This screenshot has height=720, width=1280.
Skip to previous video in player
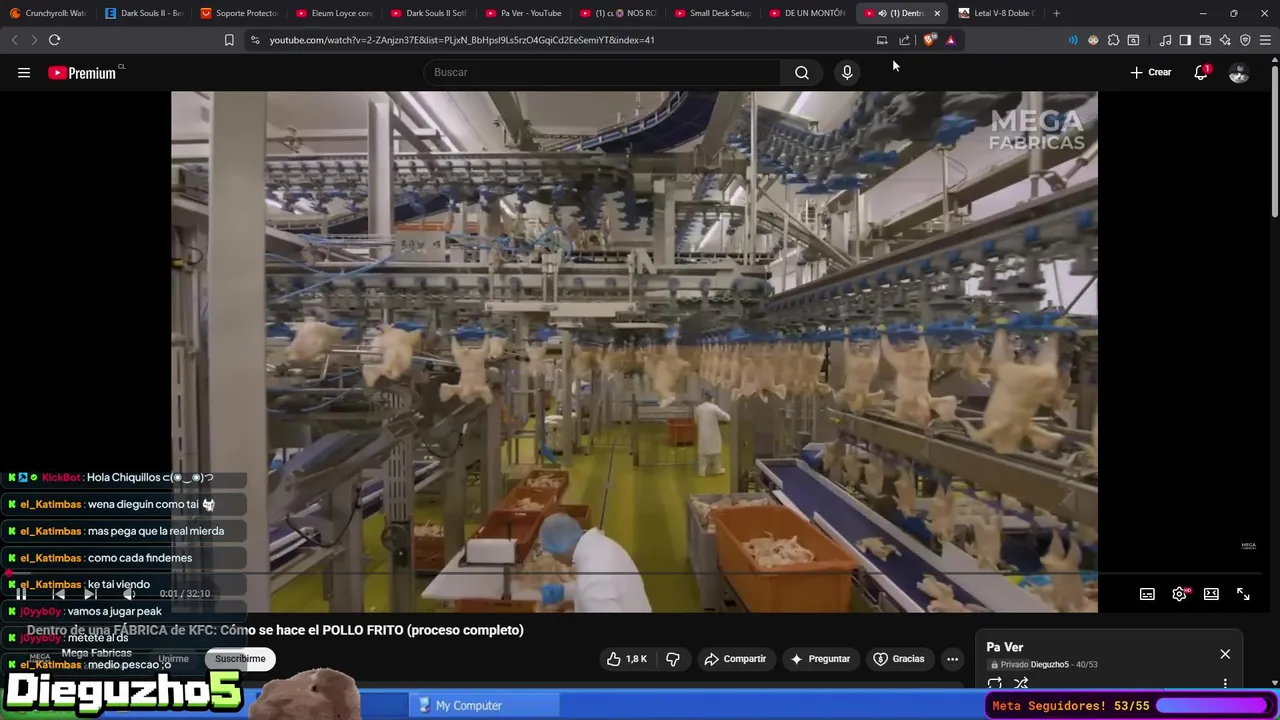click(x=58, y=593)
